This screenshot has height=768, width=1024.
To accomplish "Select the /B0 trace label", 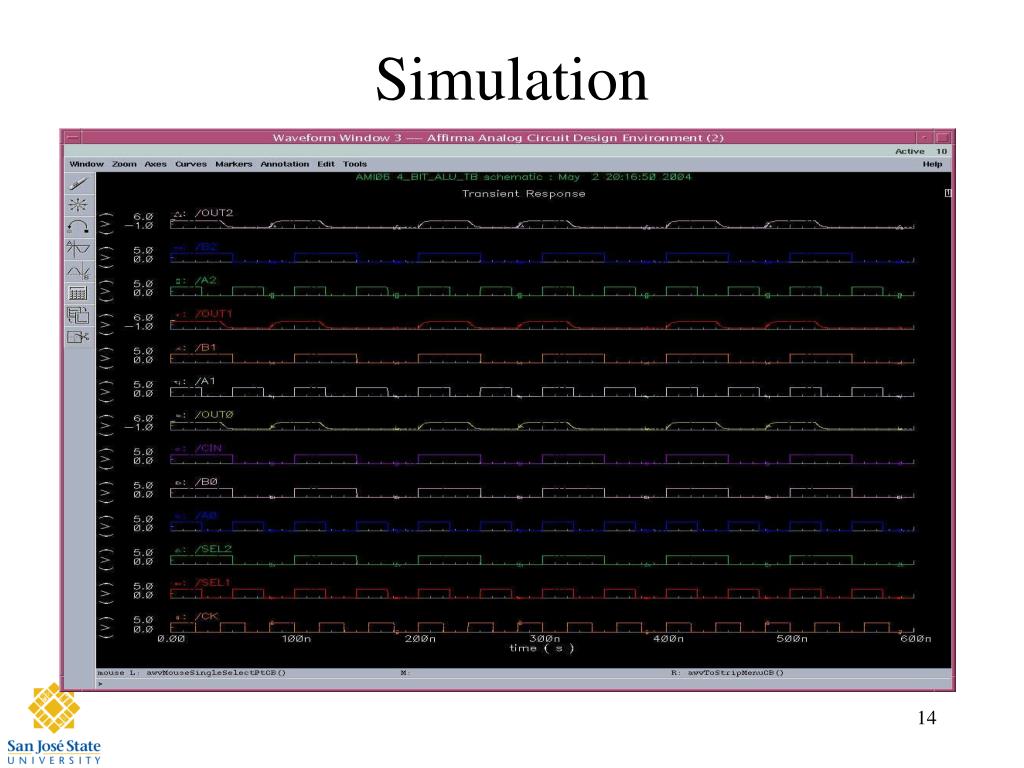I will [x=206, y=482].
